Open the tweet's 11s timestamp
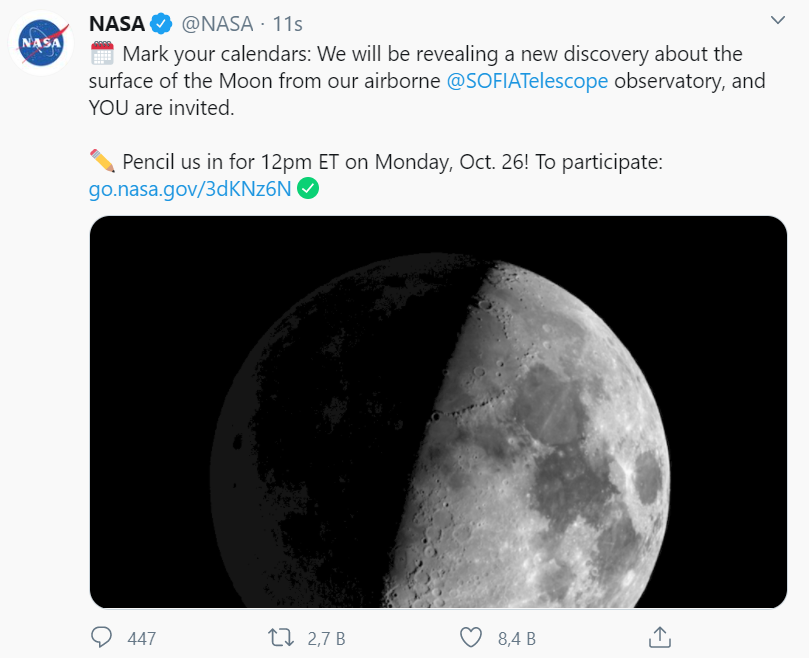809x658 pixels. click(287, 24)
